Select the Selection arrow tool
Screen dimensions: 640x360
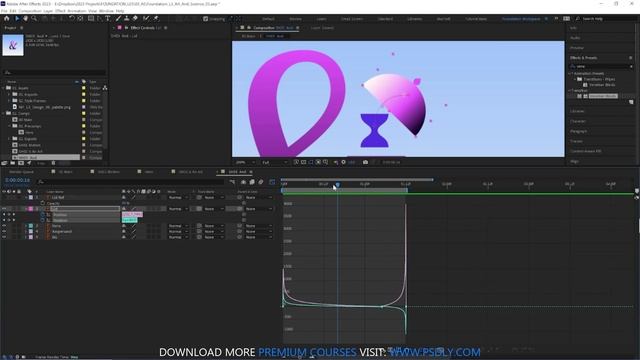click(x=17, y=18)
